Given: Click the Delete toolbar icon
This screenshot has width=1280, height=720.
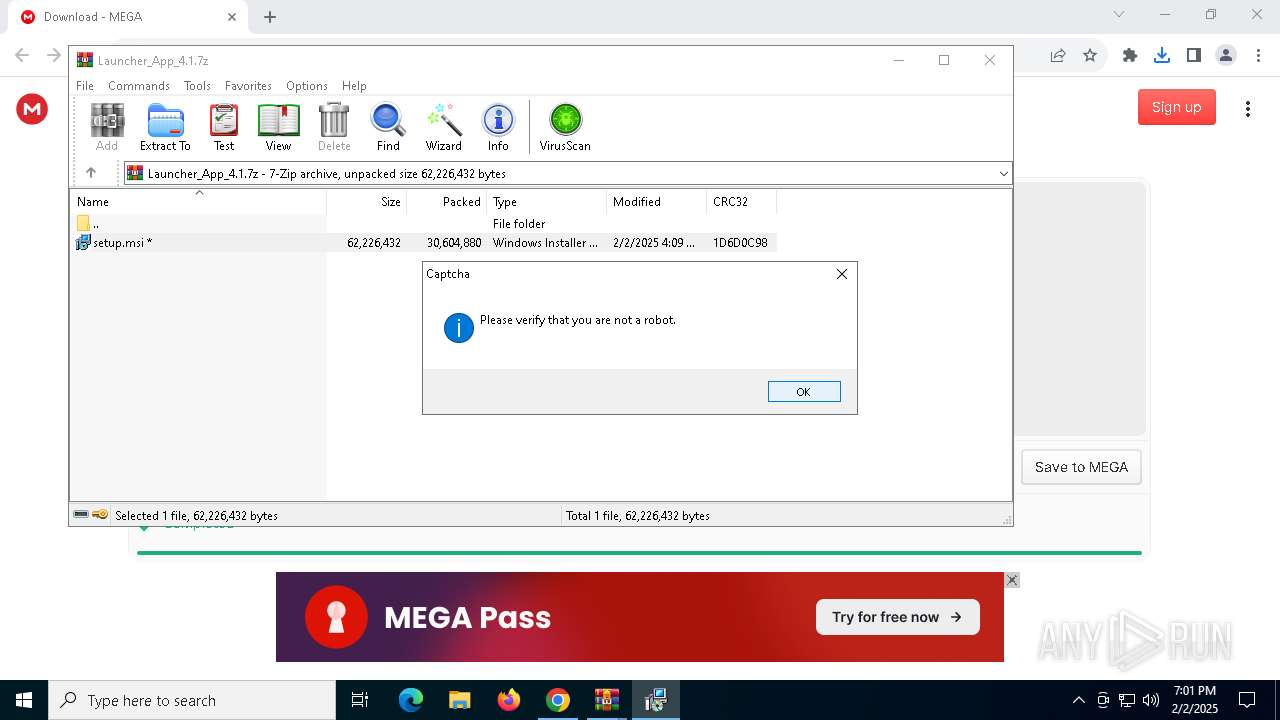Looking at the screenshot, I should pyautogui.click(x=334, y=127).
